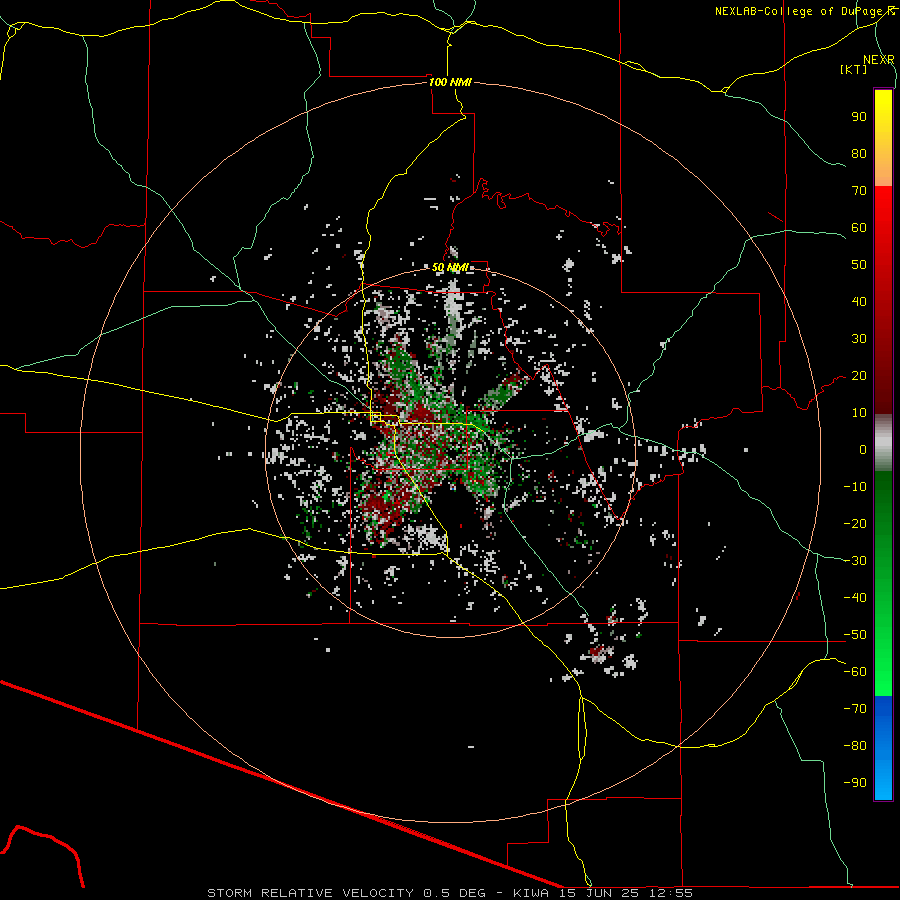This screenshot has width=900, height=900.
Task: Pick the gray zero-velocity segment of color bar
Action: (883, 443)
